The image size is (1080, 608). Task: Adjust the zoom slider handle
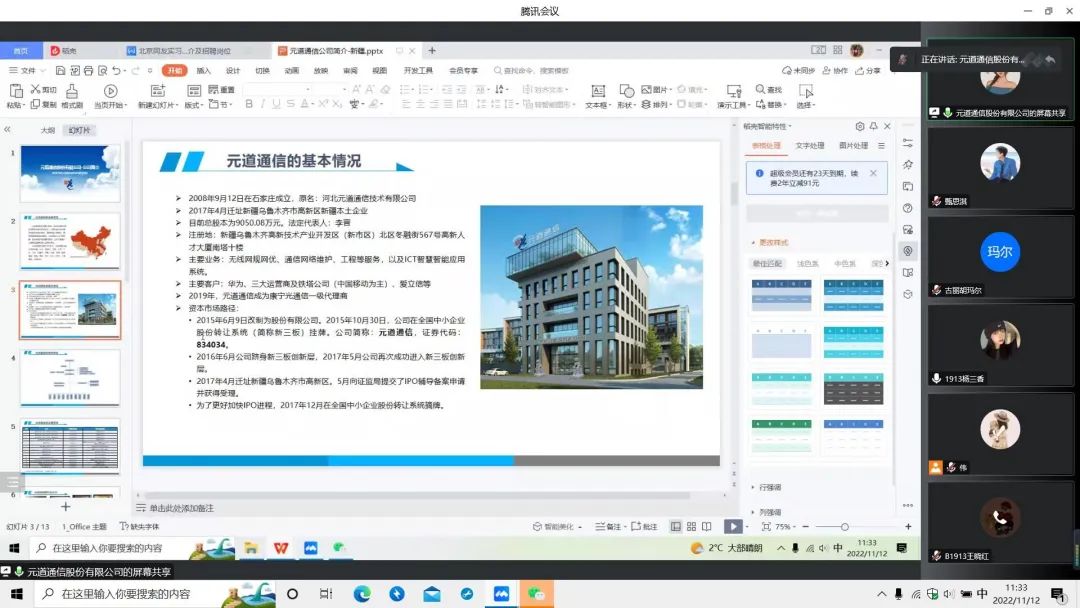coord(844,527)
